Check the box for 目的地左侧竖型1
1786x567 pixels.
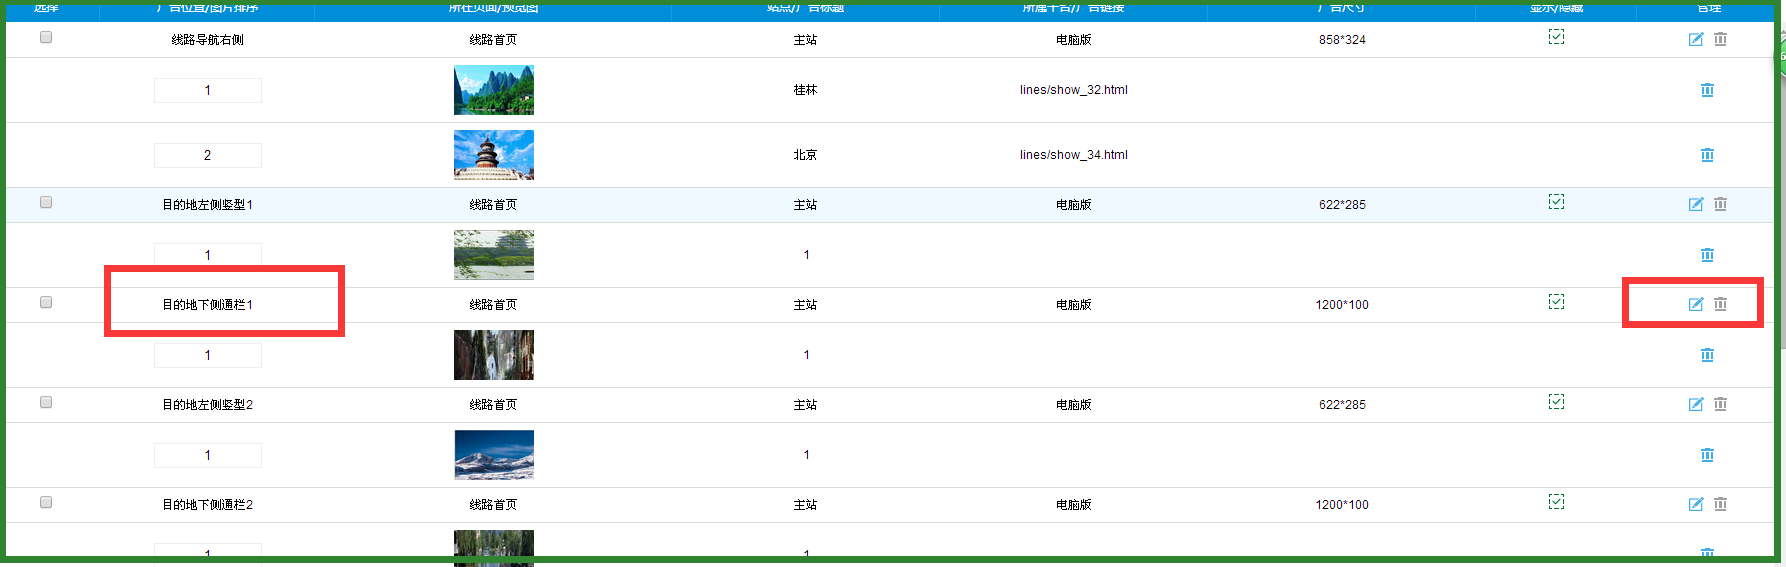46,202
